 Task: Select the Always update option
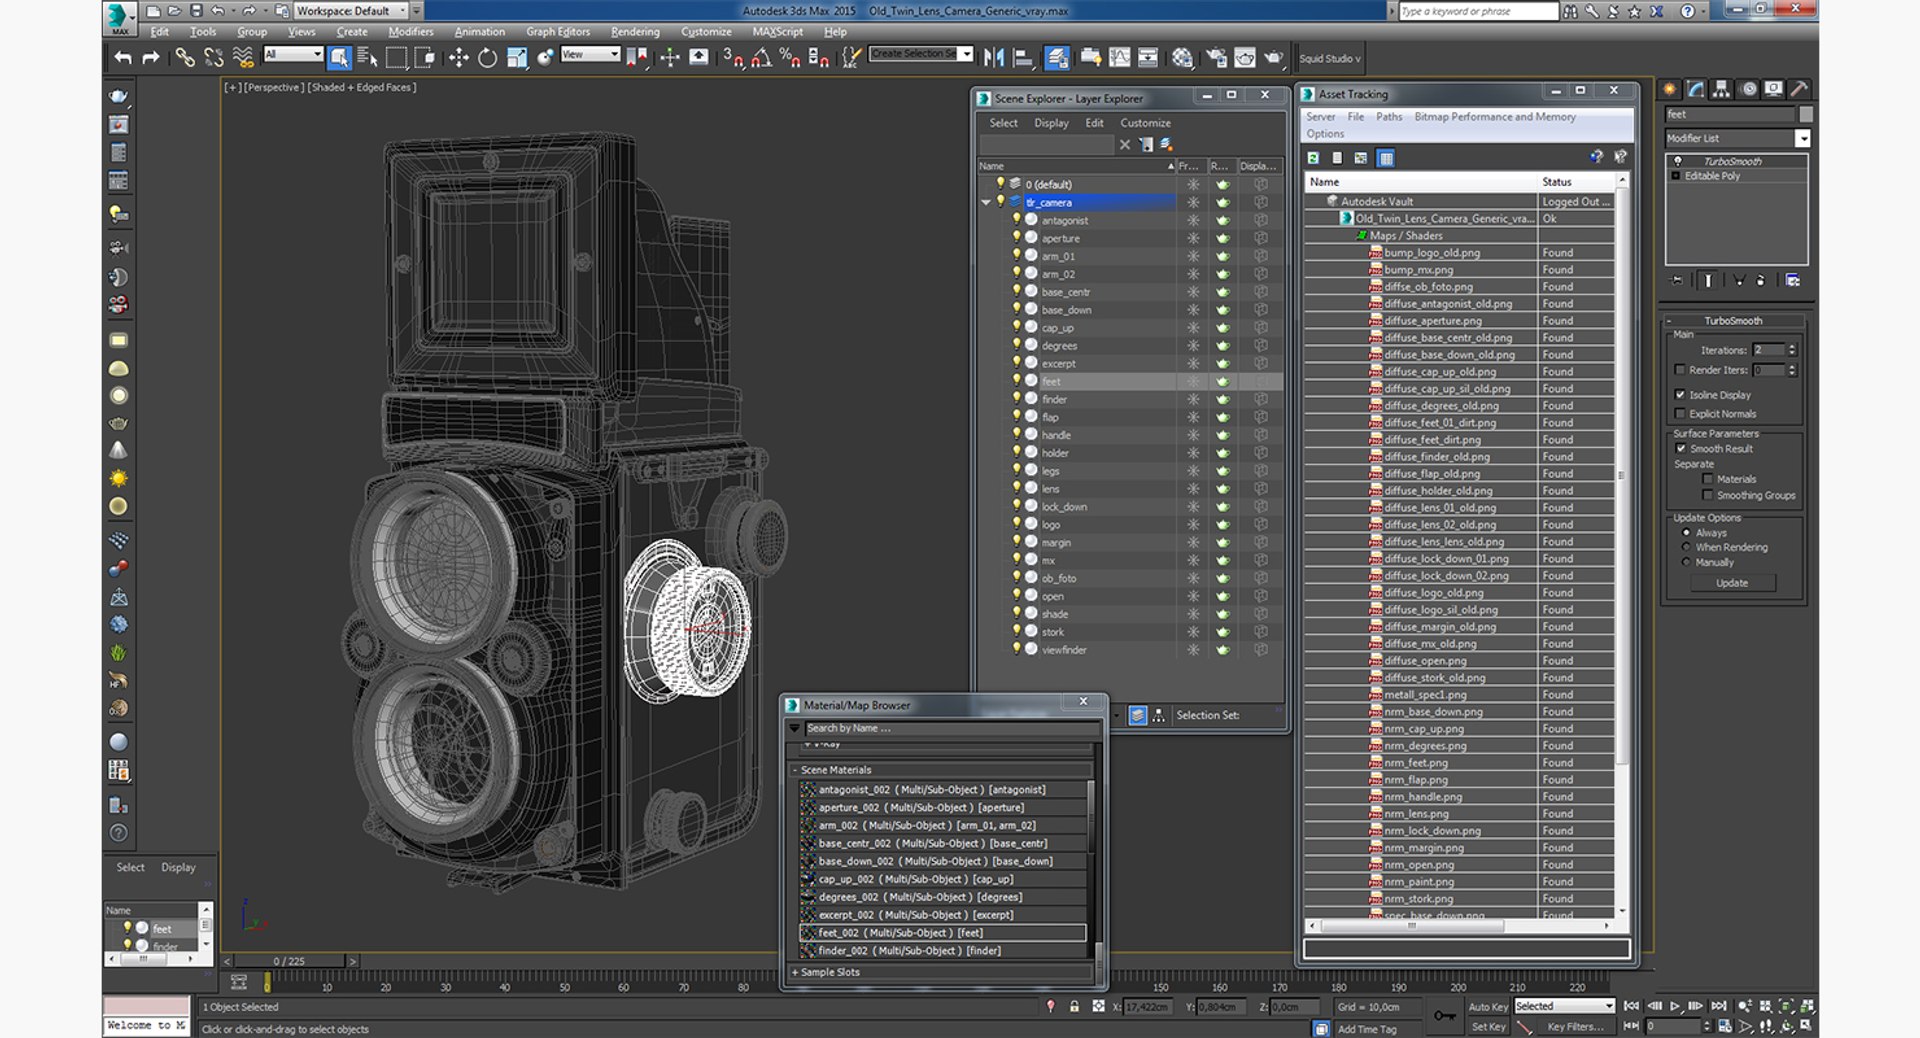(x=1686, y=533)
